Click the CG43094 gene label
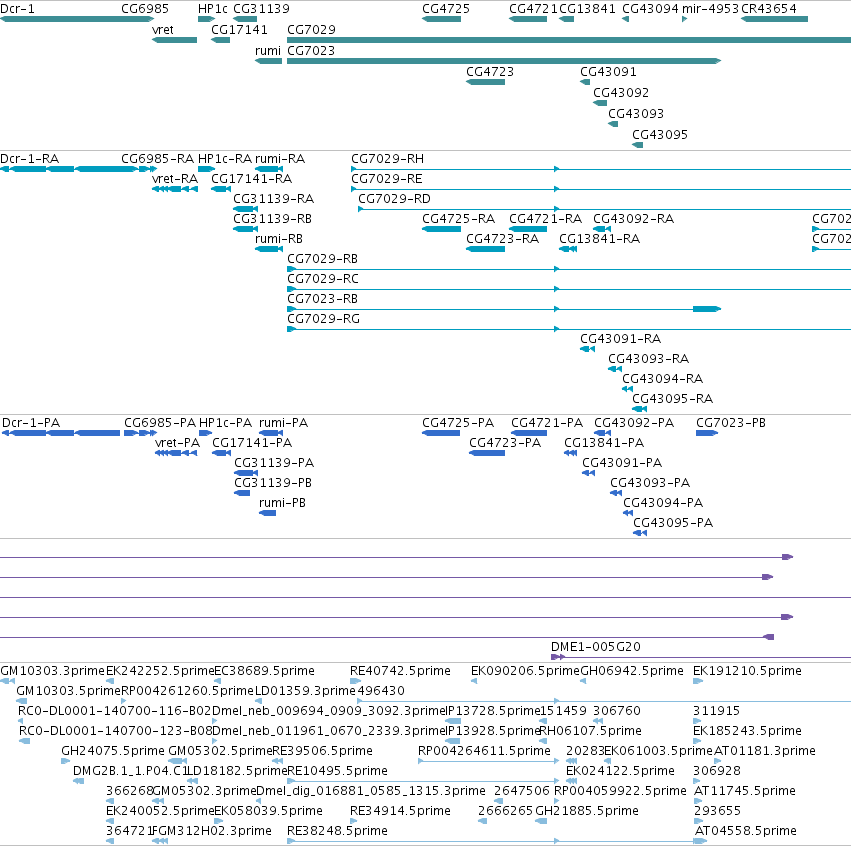This screenshot has width=851, height=846. tap(650, 9)
